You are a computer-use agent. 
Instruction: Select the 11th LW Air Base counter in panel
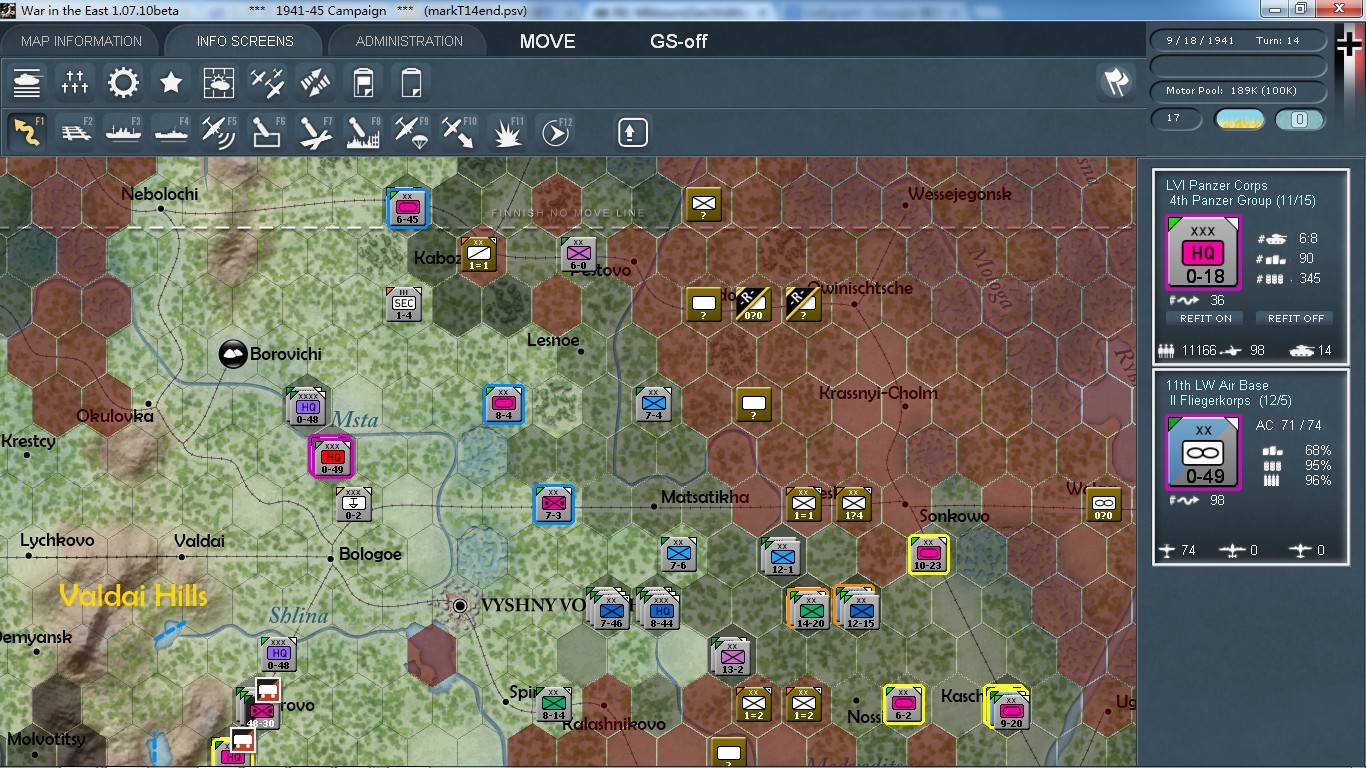point(1204,453)
